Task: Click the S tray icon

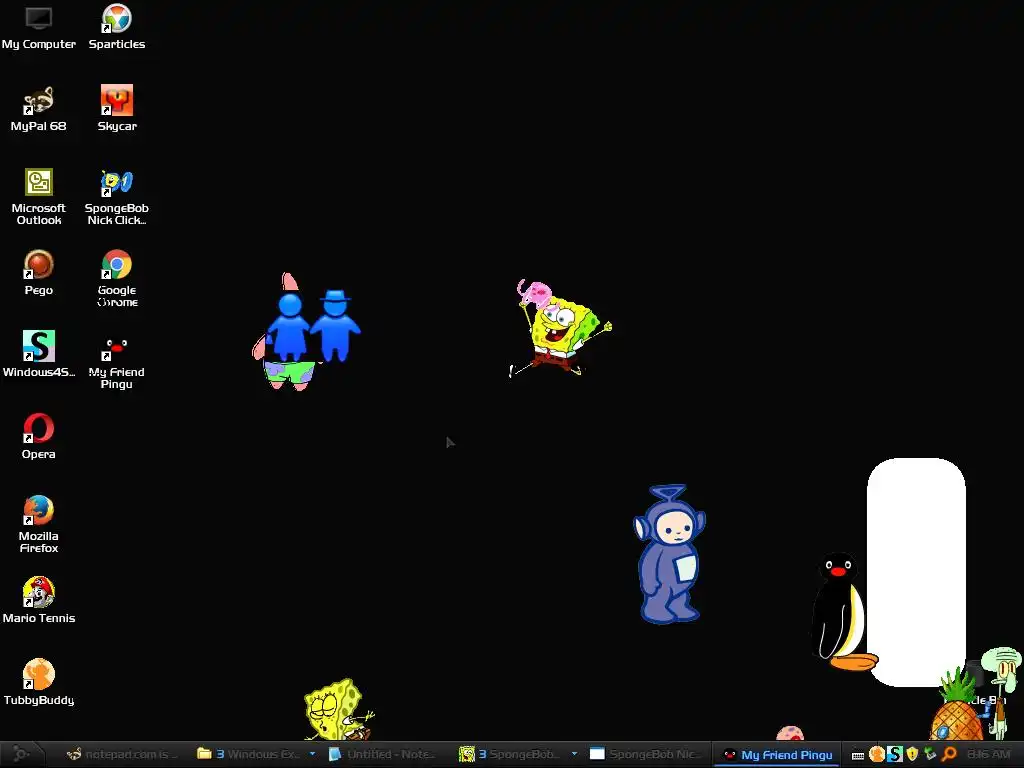Action: [895, 754]
